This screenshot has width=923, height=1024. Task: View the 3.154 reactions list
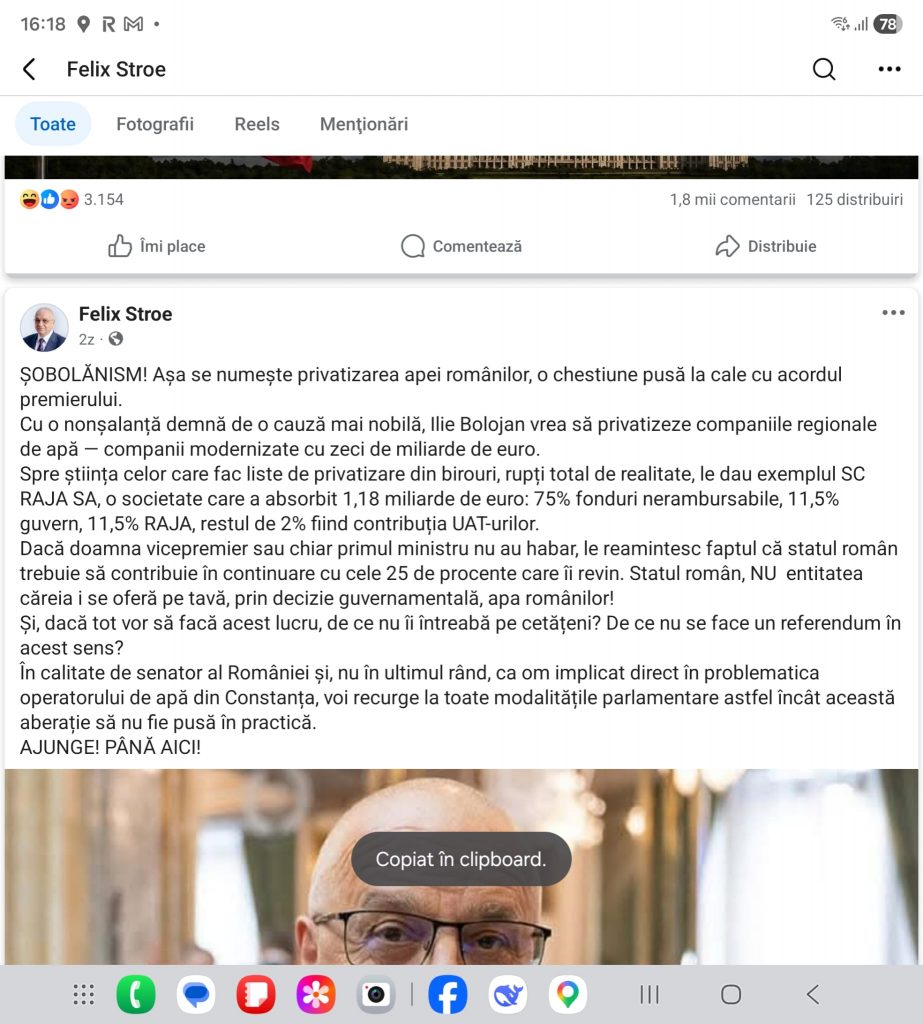pyautogui.click(x=72, y=199)
